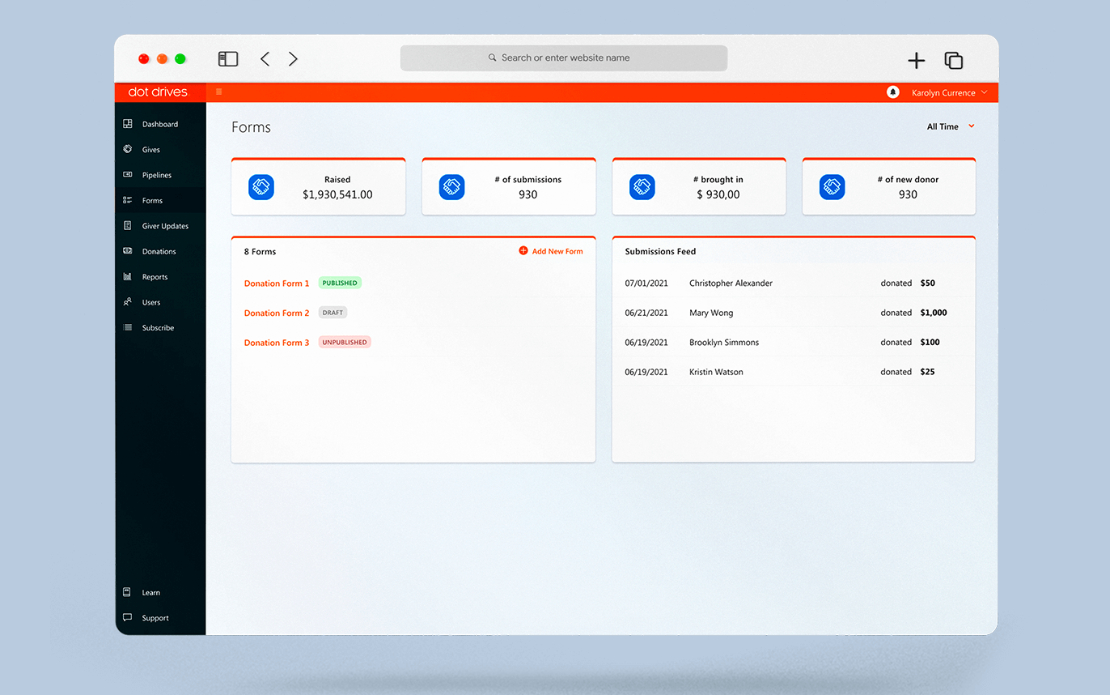Screen dimensions: 1110x695
Task: Open Reports from sidebar
Action: coord(160,277)
